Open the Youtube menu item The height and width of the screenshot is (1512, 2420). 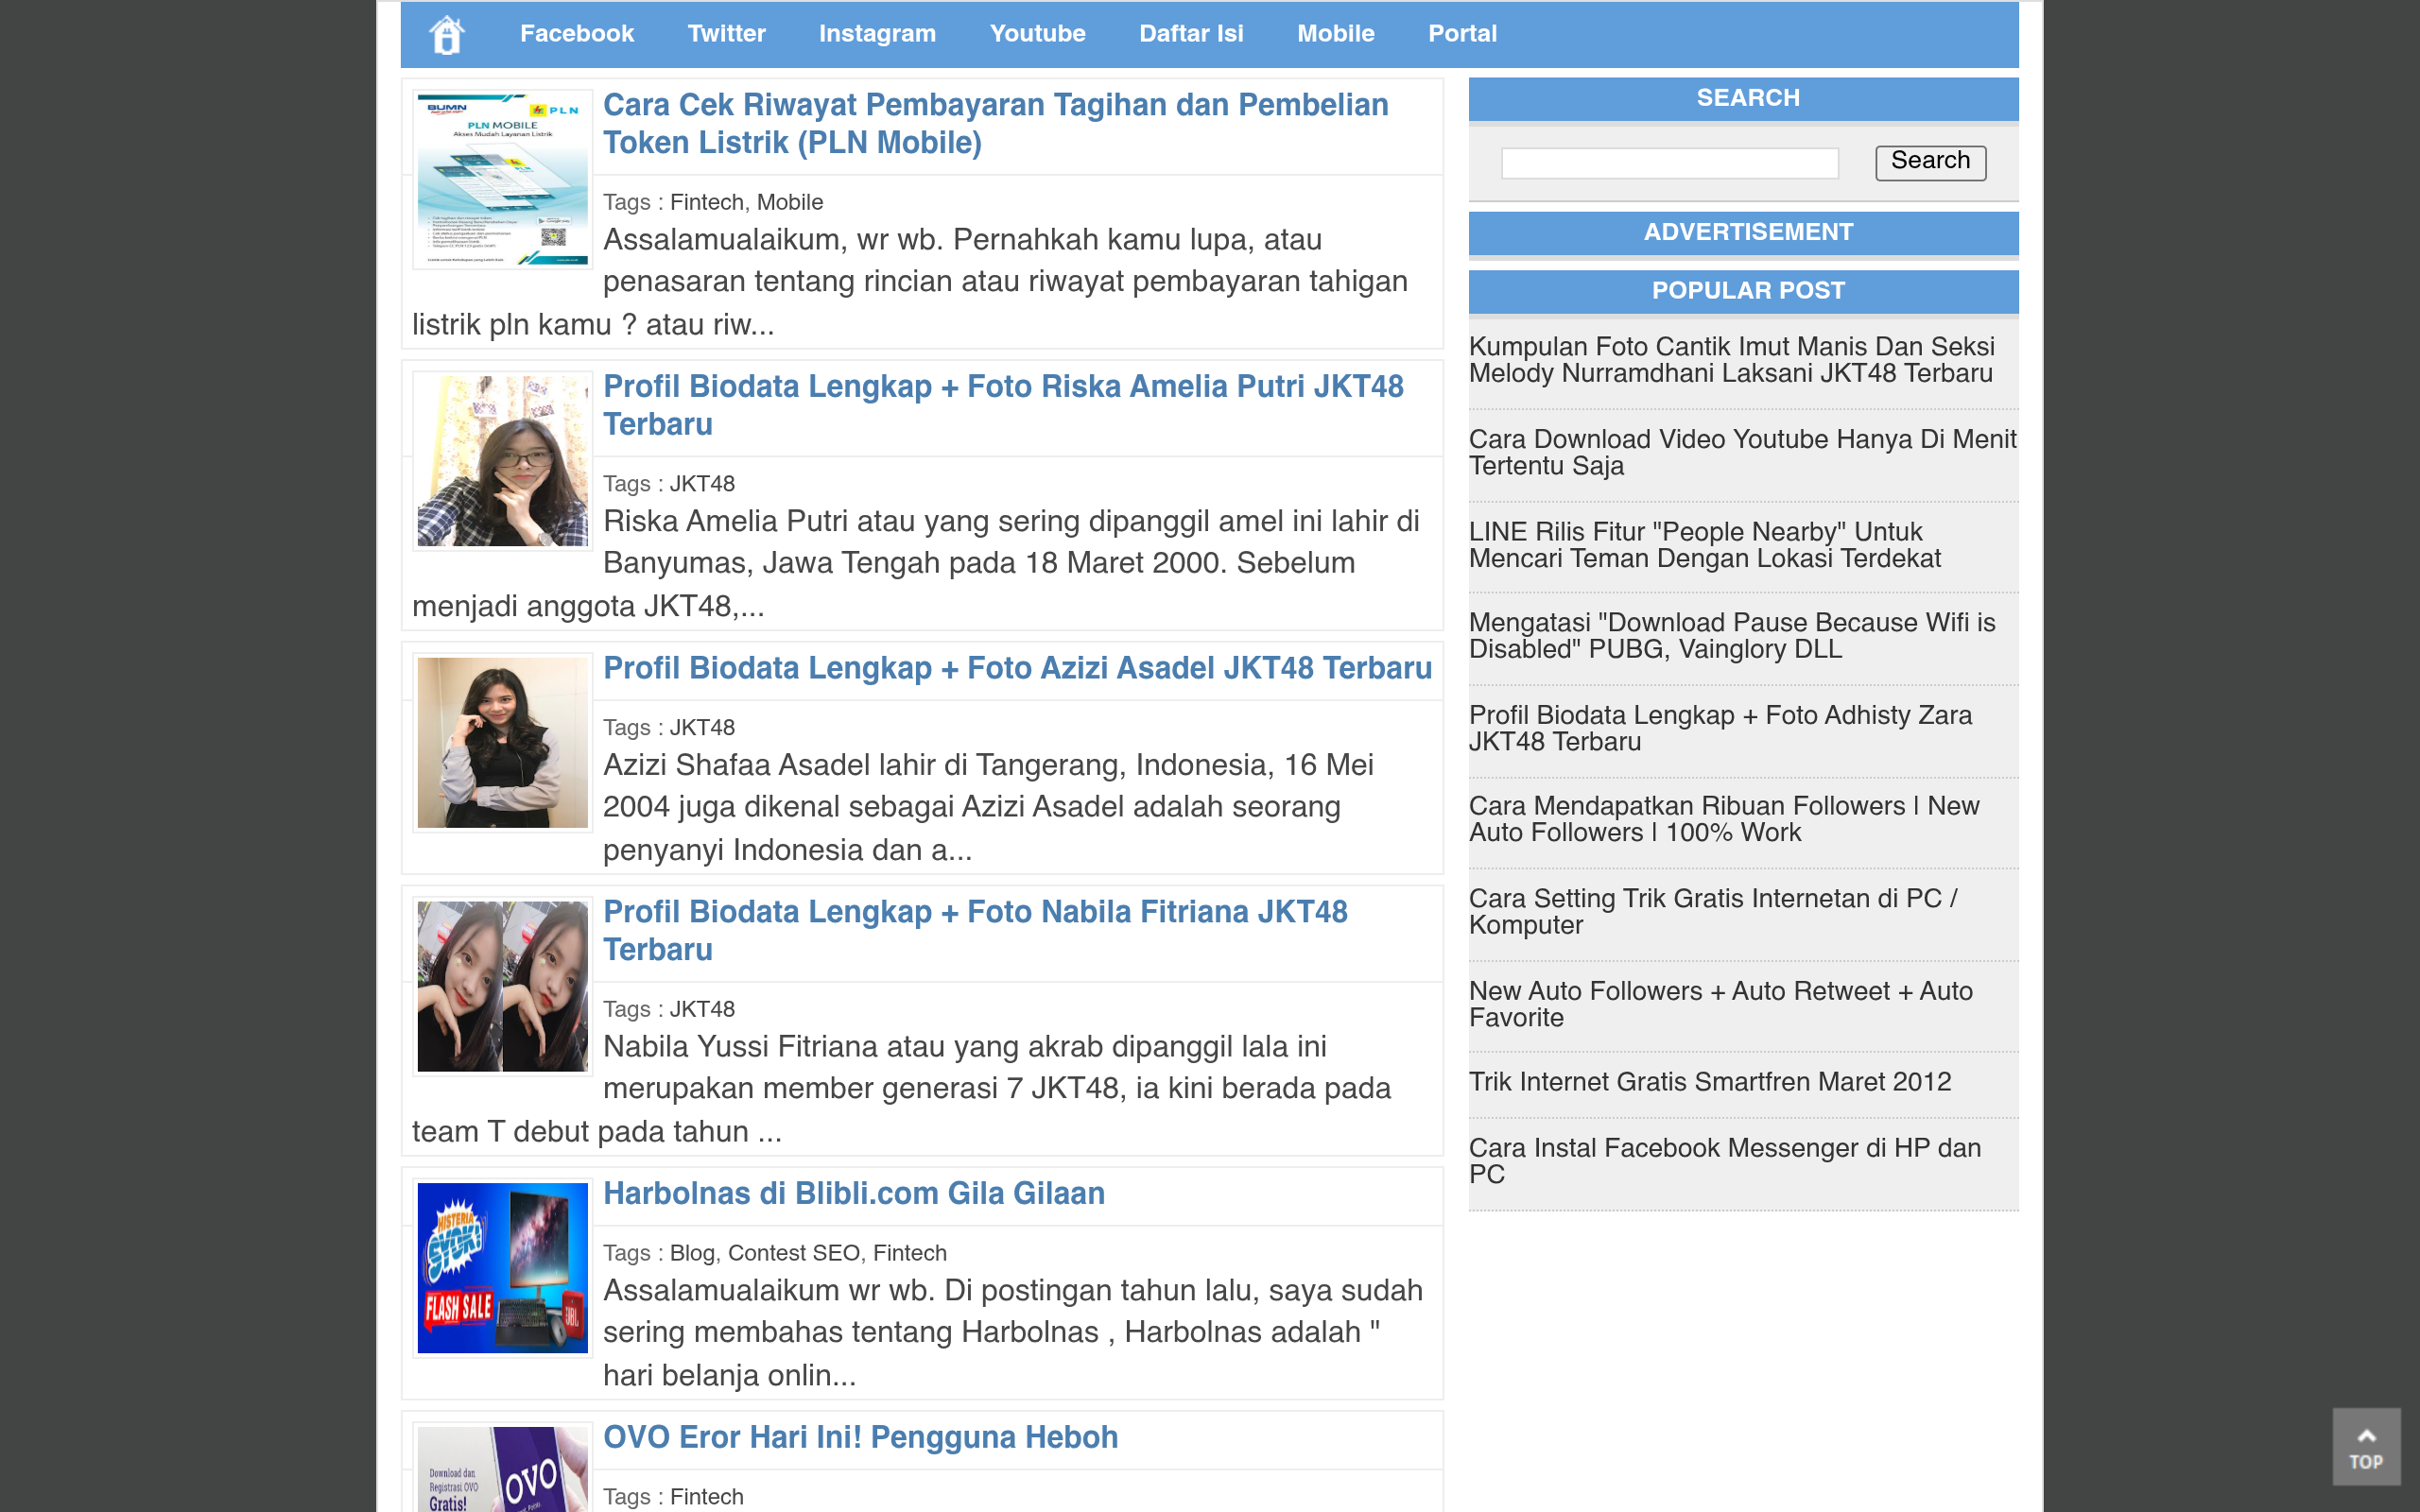1037,34
